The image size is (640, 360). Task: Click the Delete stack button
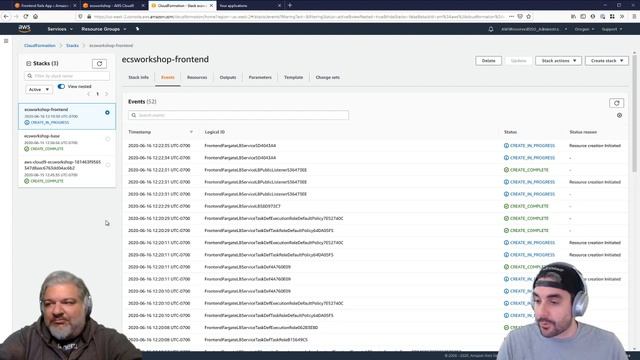pyautogui.click(x=488, y=60)
